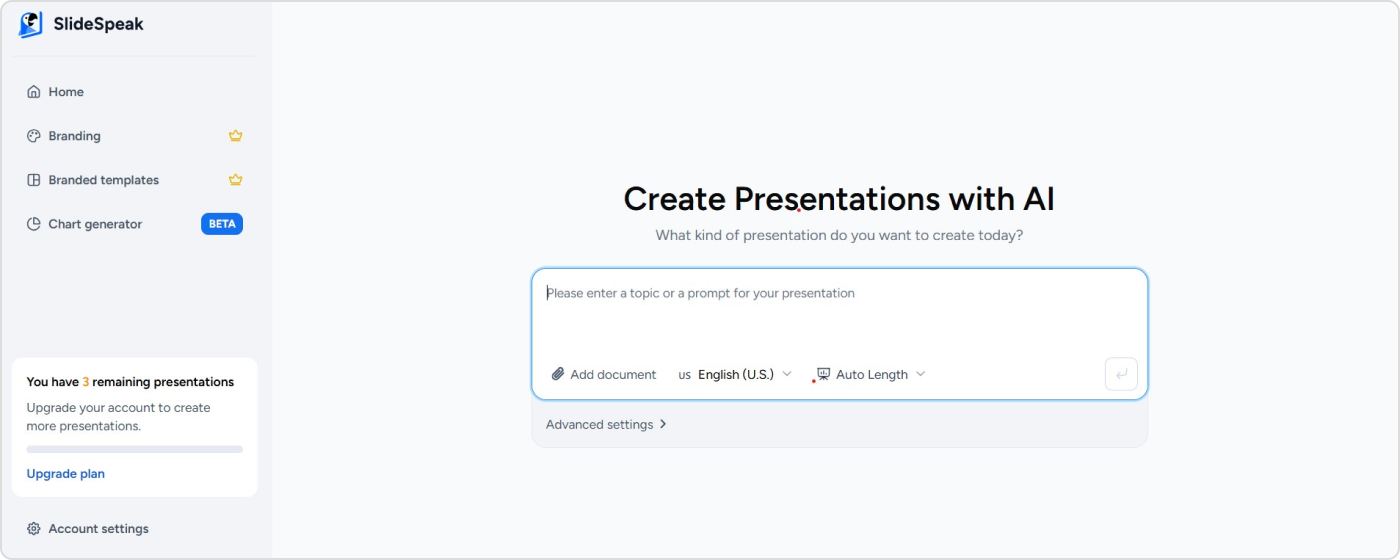Expand Advanced settings
This screenshot has height=560, width=1400.
tap(606, 424)
